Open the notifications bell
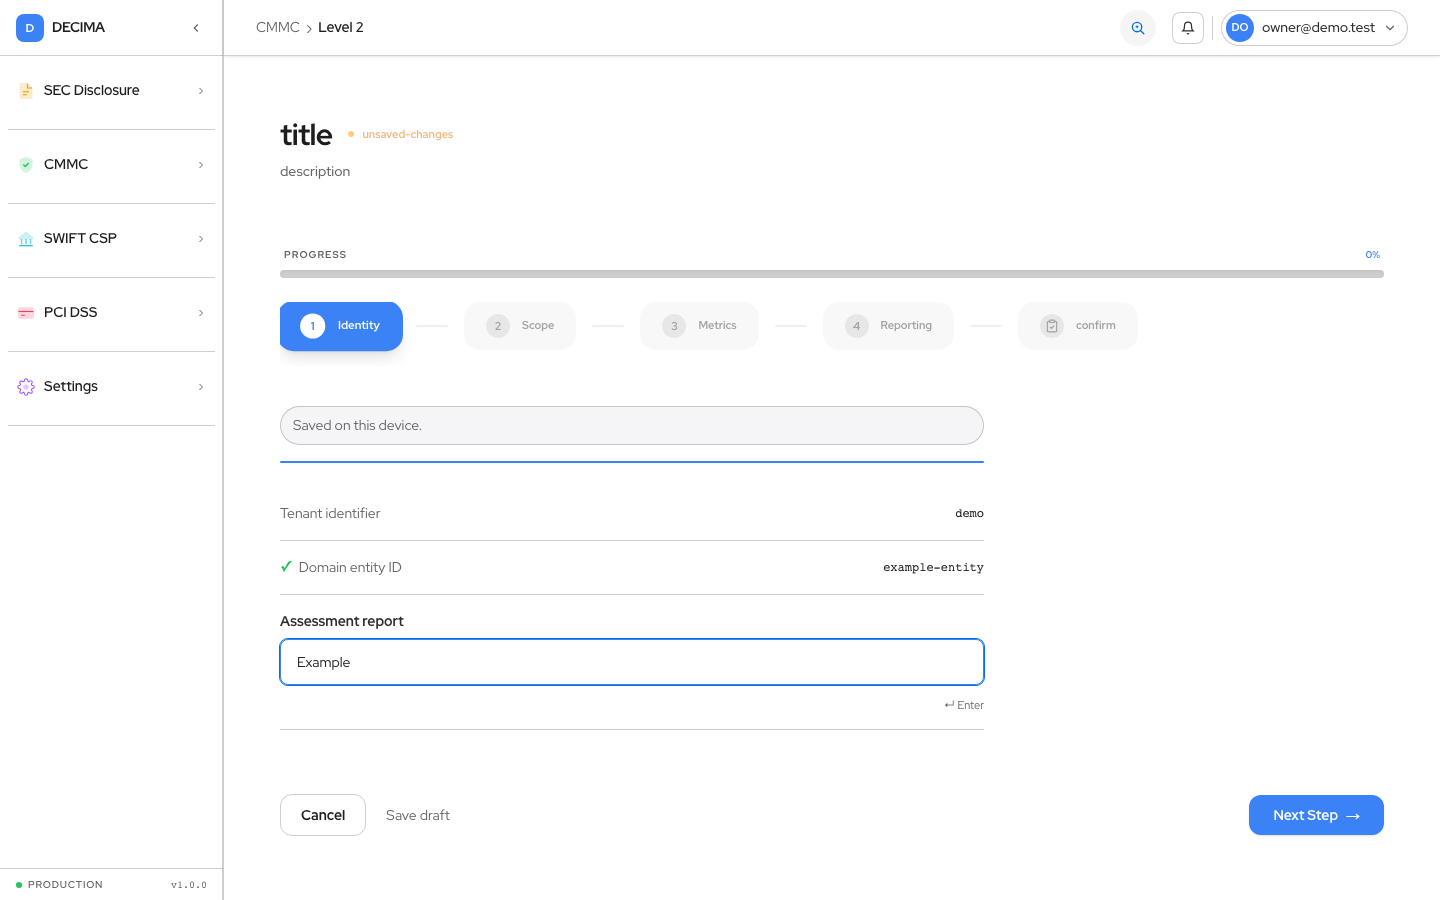1440x900 pixels. tap(1188, 28)
